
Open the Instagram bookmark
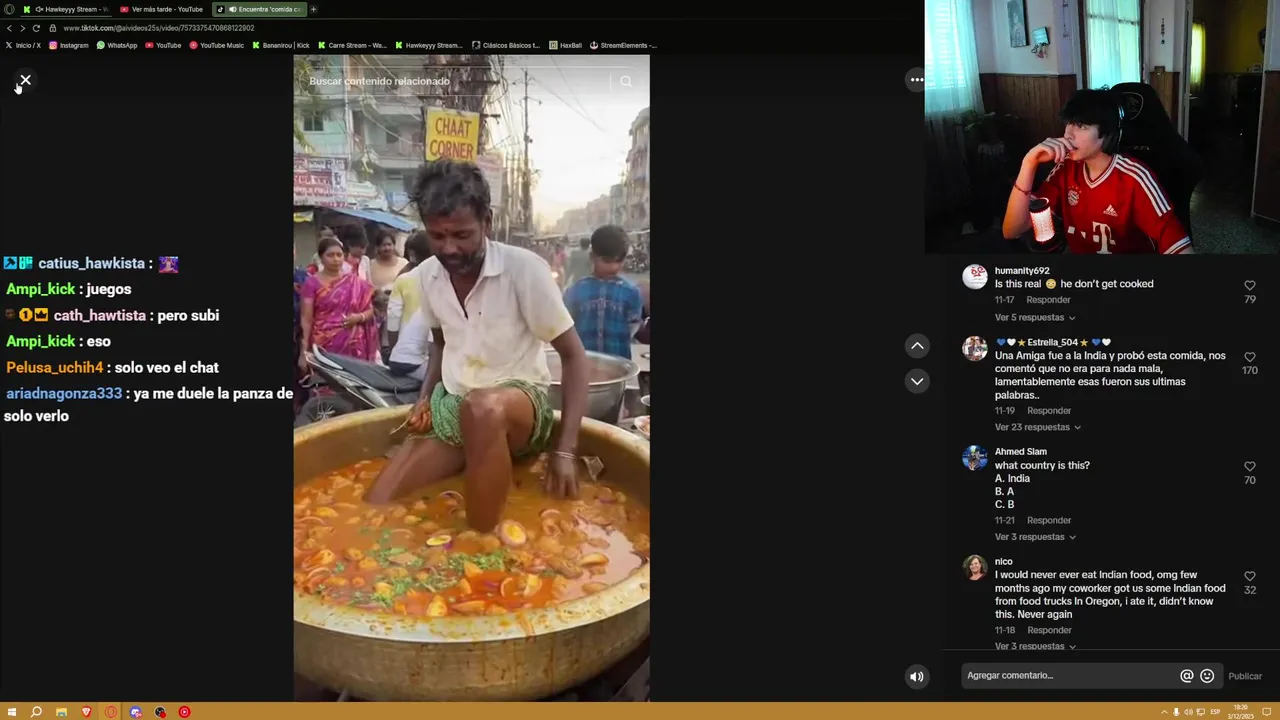coord(69,45)
